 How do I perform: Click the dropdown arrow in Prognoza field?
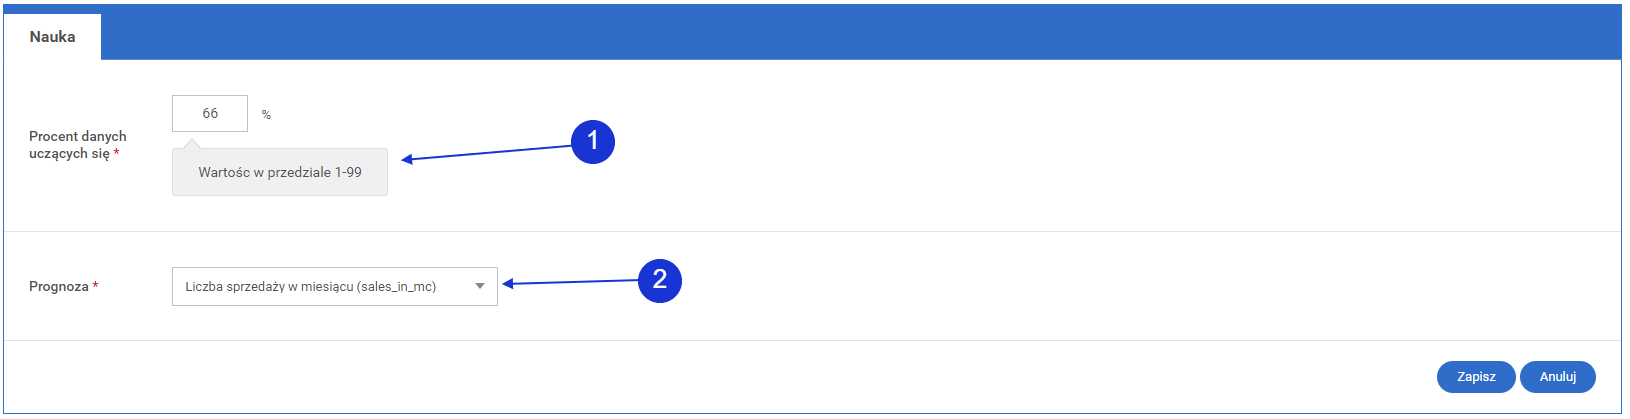(480, 286)
